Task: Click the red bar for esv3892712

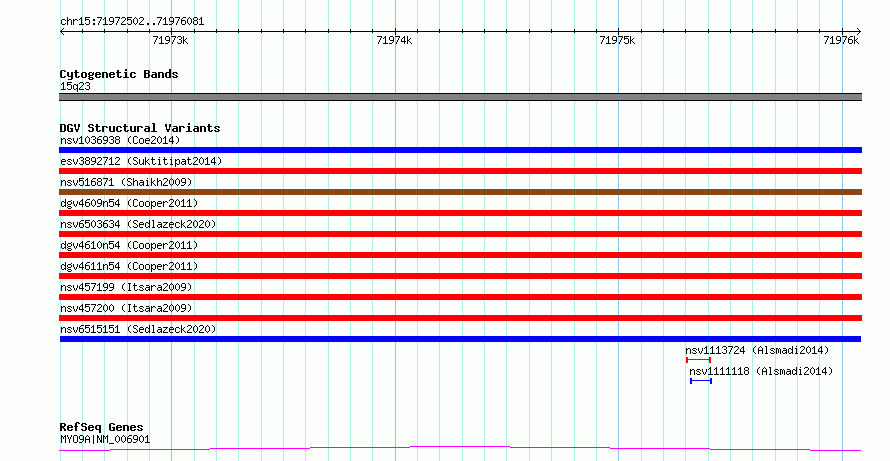Action: 460,171
